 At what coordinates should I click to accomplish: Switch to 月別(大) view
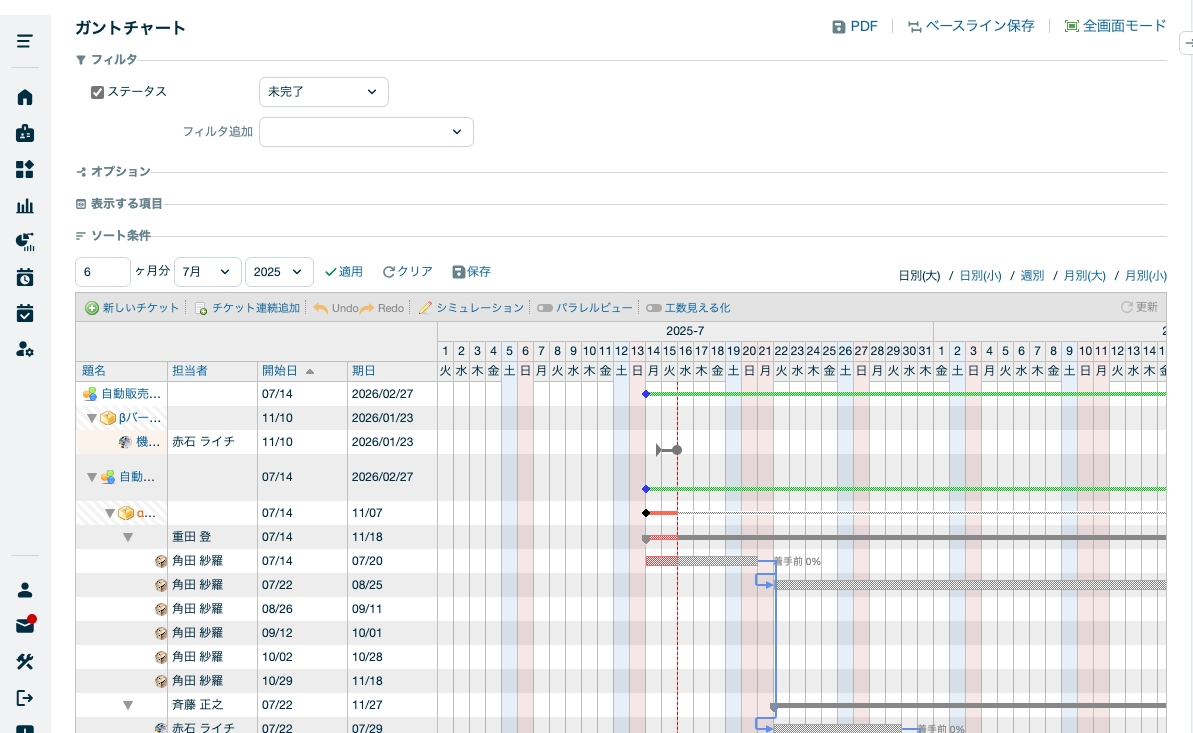[1084, 276]
